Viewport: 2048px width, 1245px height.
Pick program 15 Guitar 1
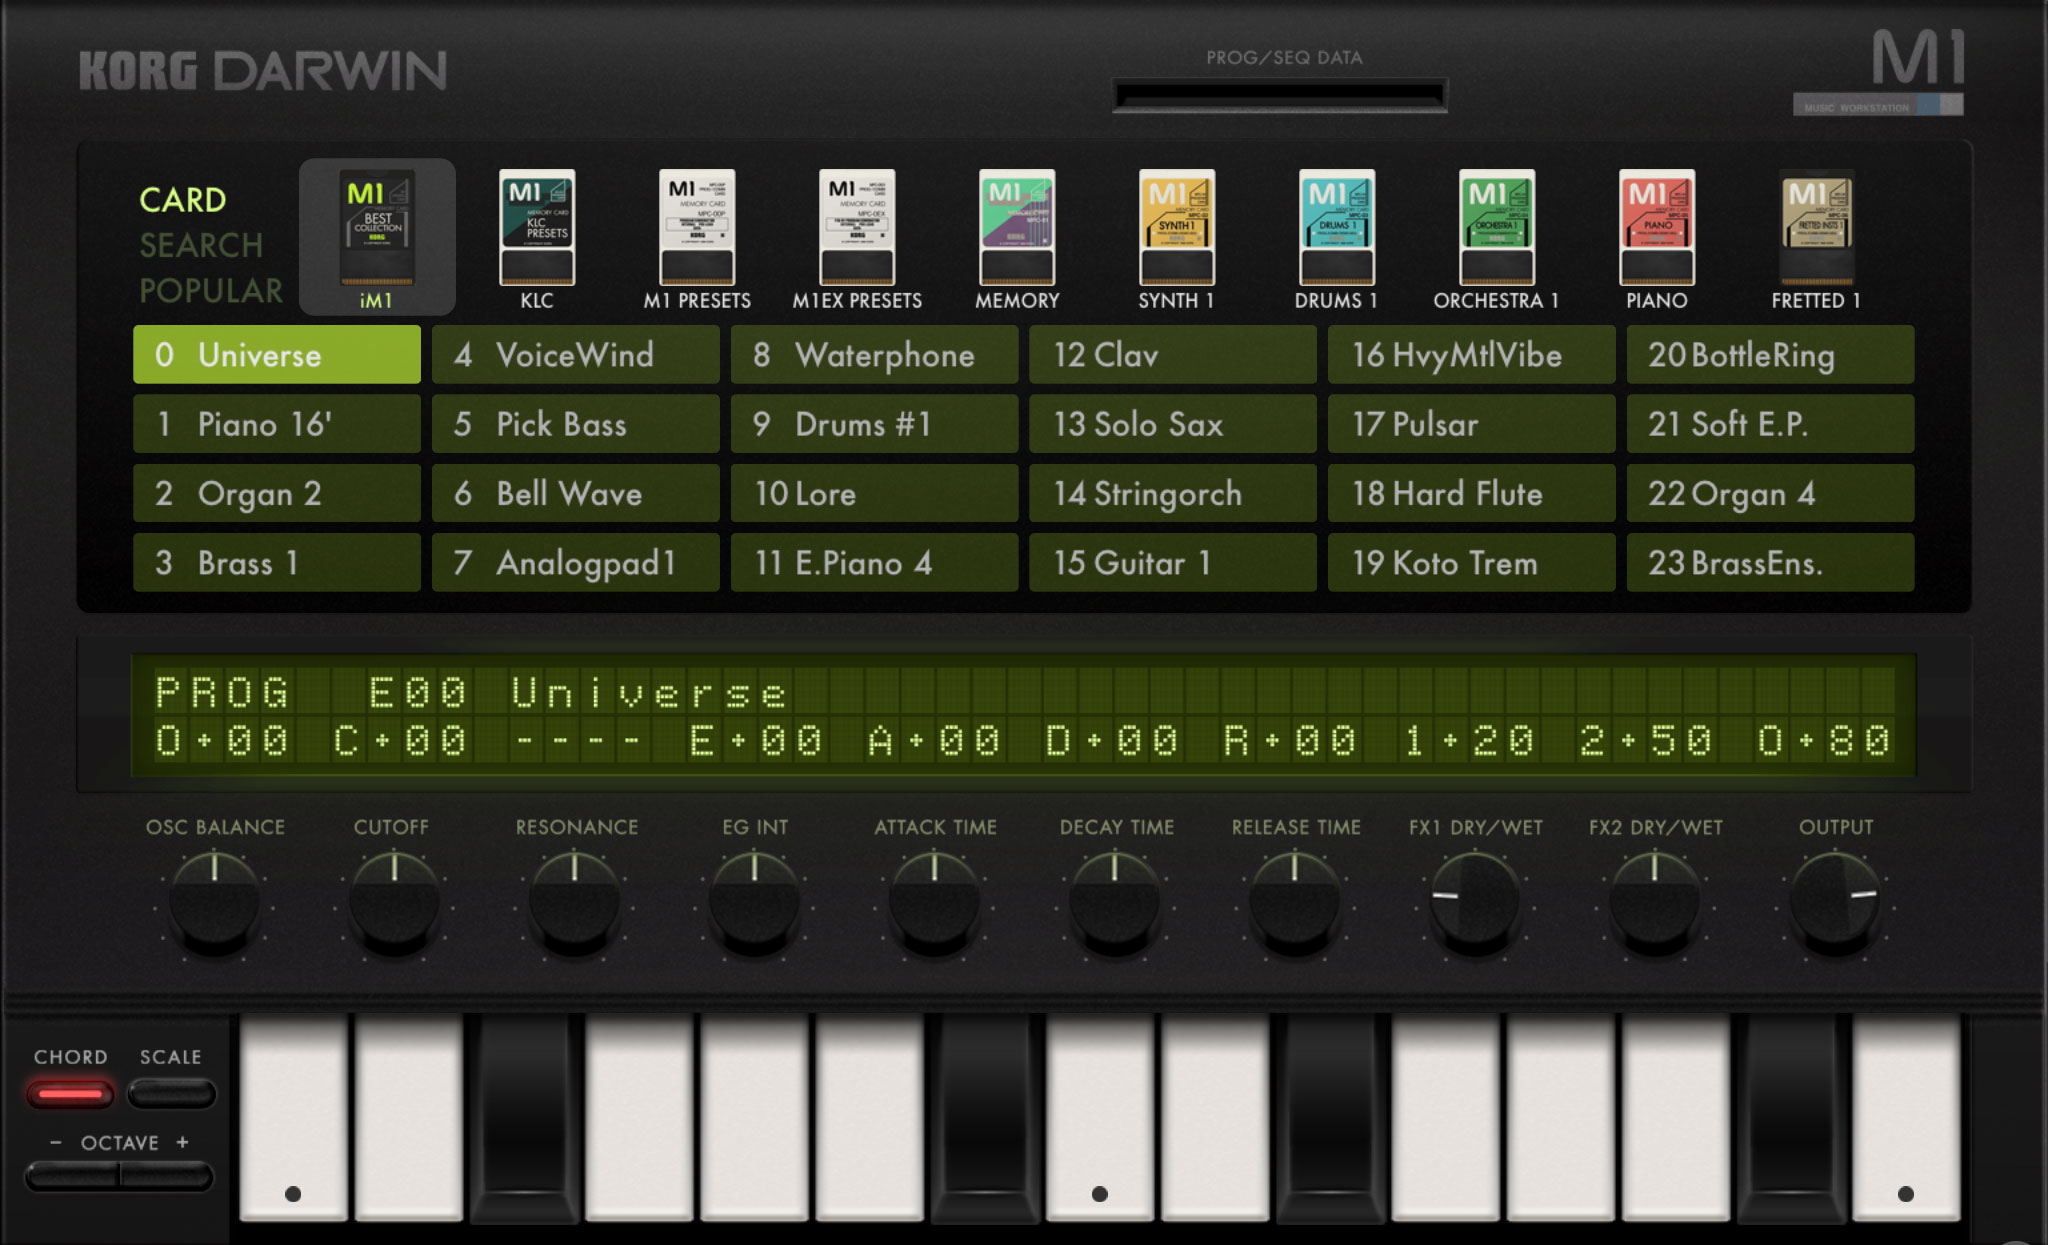1173,563
